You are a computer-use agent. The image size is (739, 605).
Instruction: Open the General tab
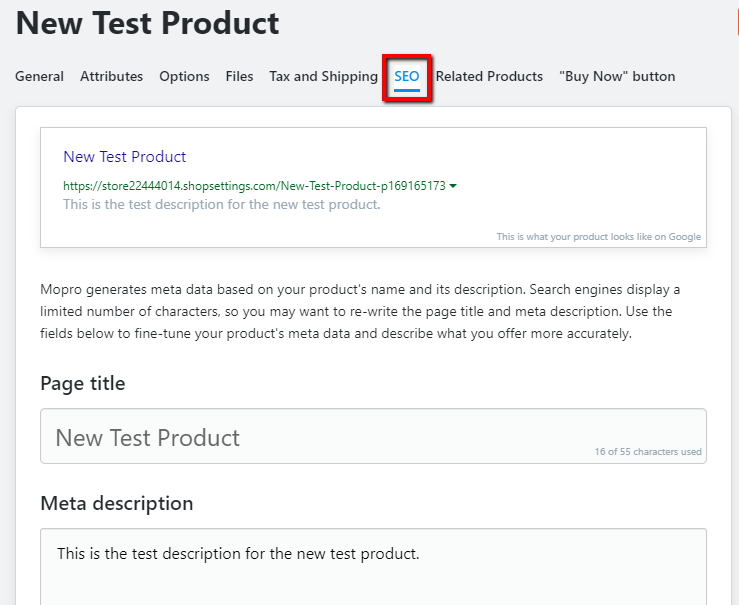point(39,76)
